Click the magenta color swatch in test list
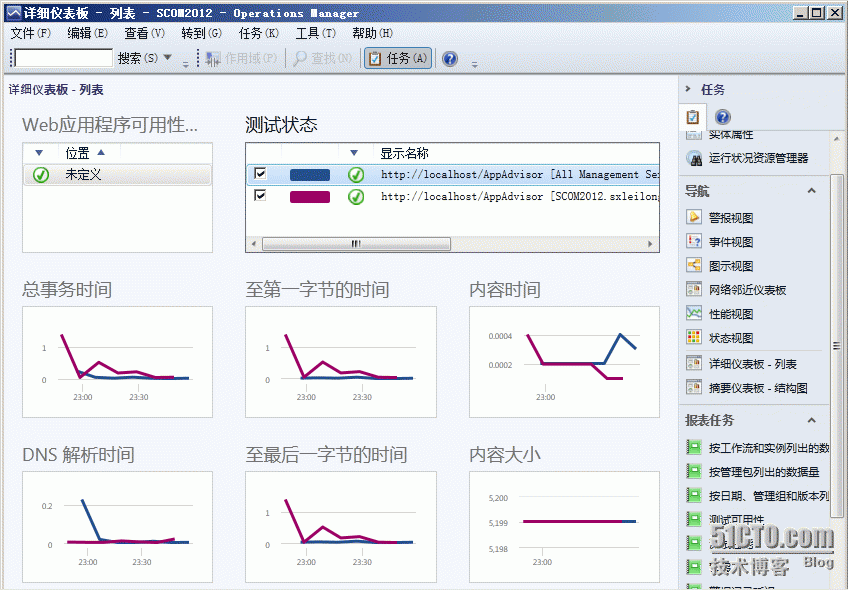848x590 pixels. click(x=310, y=197)
